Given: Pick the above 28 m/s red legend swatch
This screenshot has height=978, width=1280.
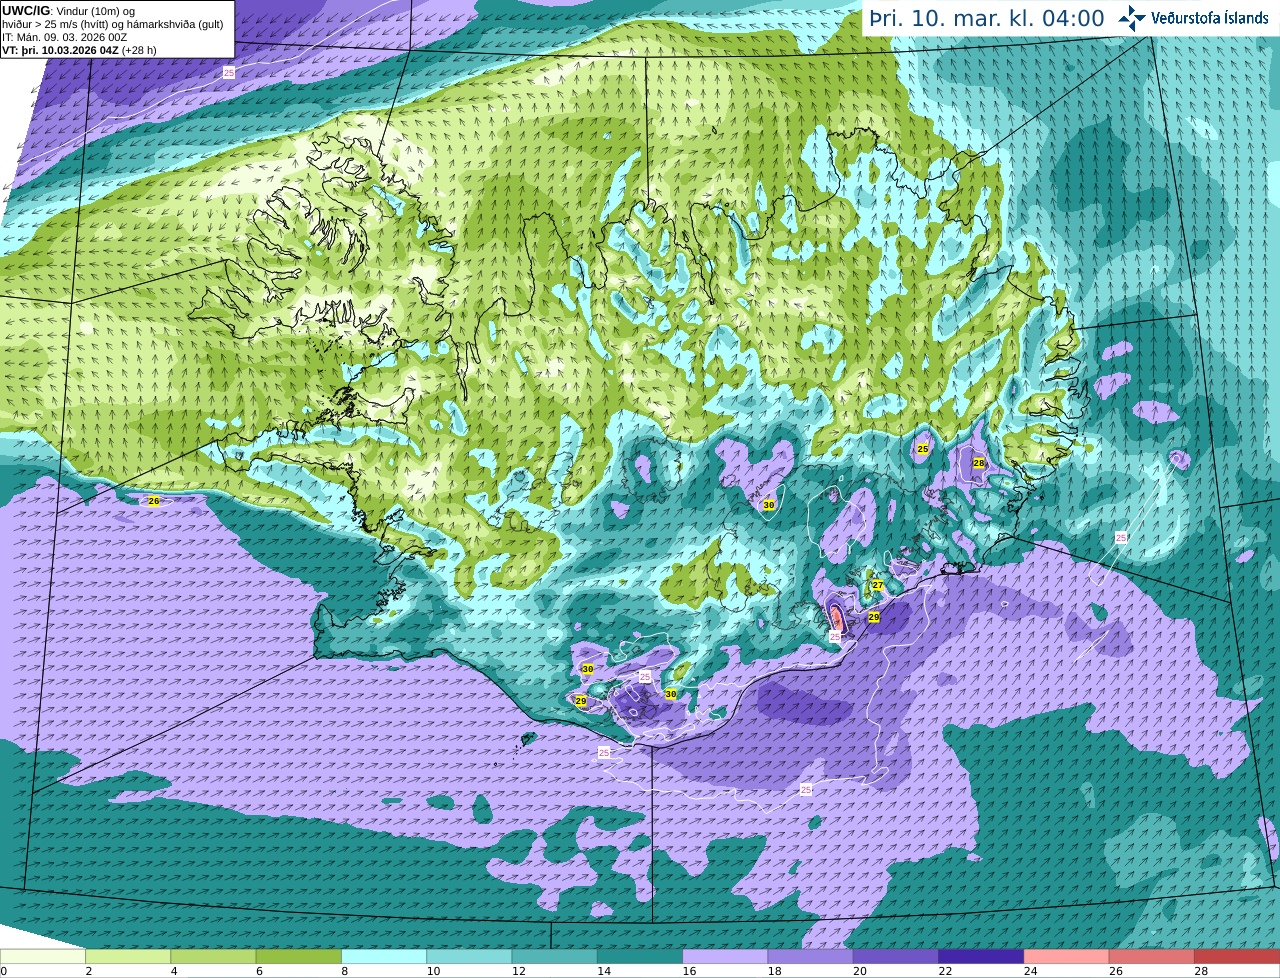Looking at the screenshot, I should pyautogui.click(x=1237, y=957).
